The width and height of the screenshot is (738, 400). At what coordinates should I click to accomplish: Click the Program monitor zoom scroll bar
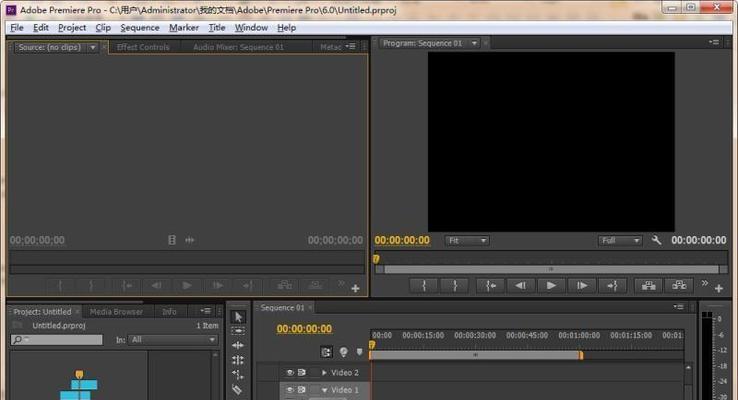coord(551,270)
